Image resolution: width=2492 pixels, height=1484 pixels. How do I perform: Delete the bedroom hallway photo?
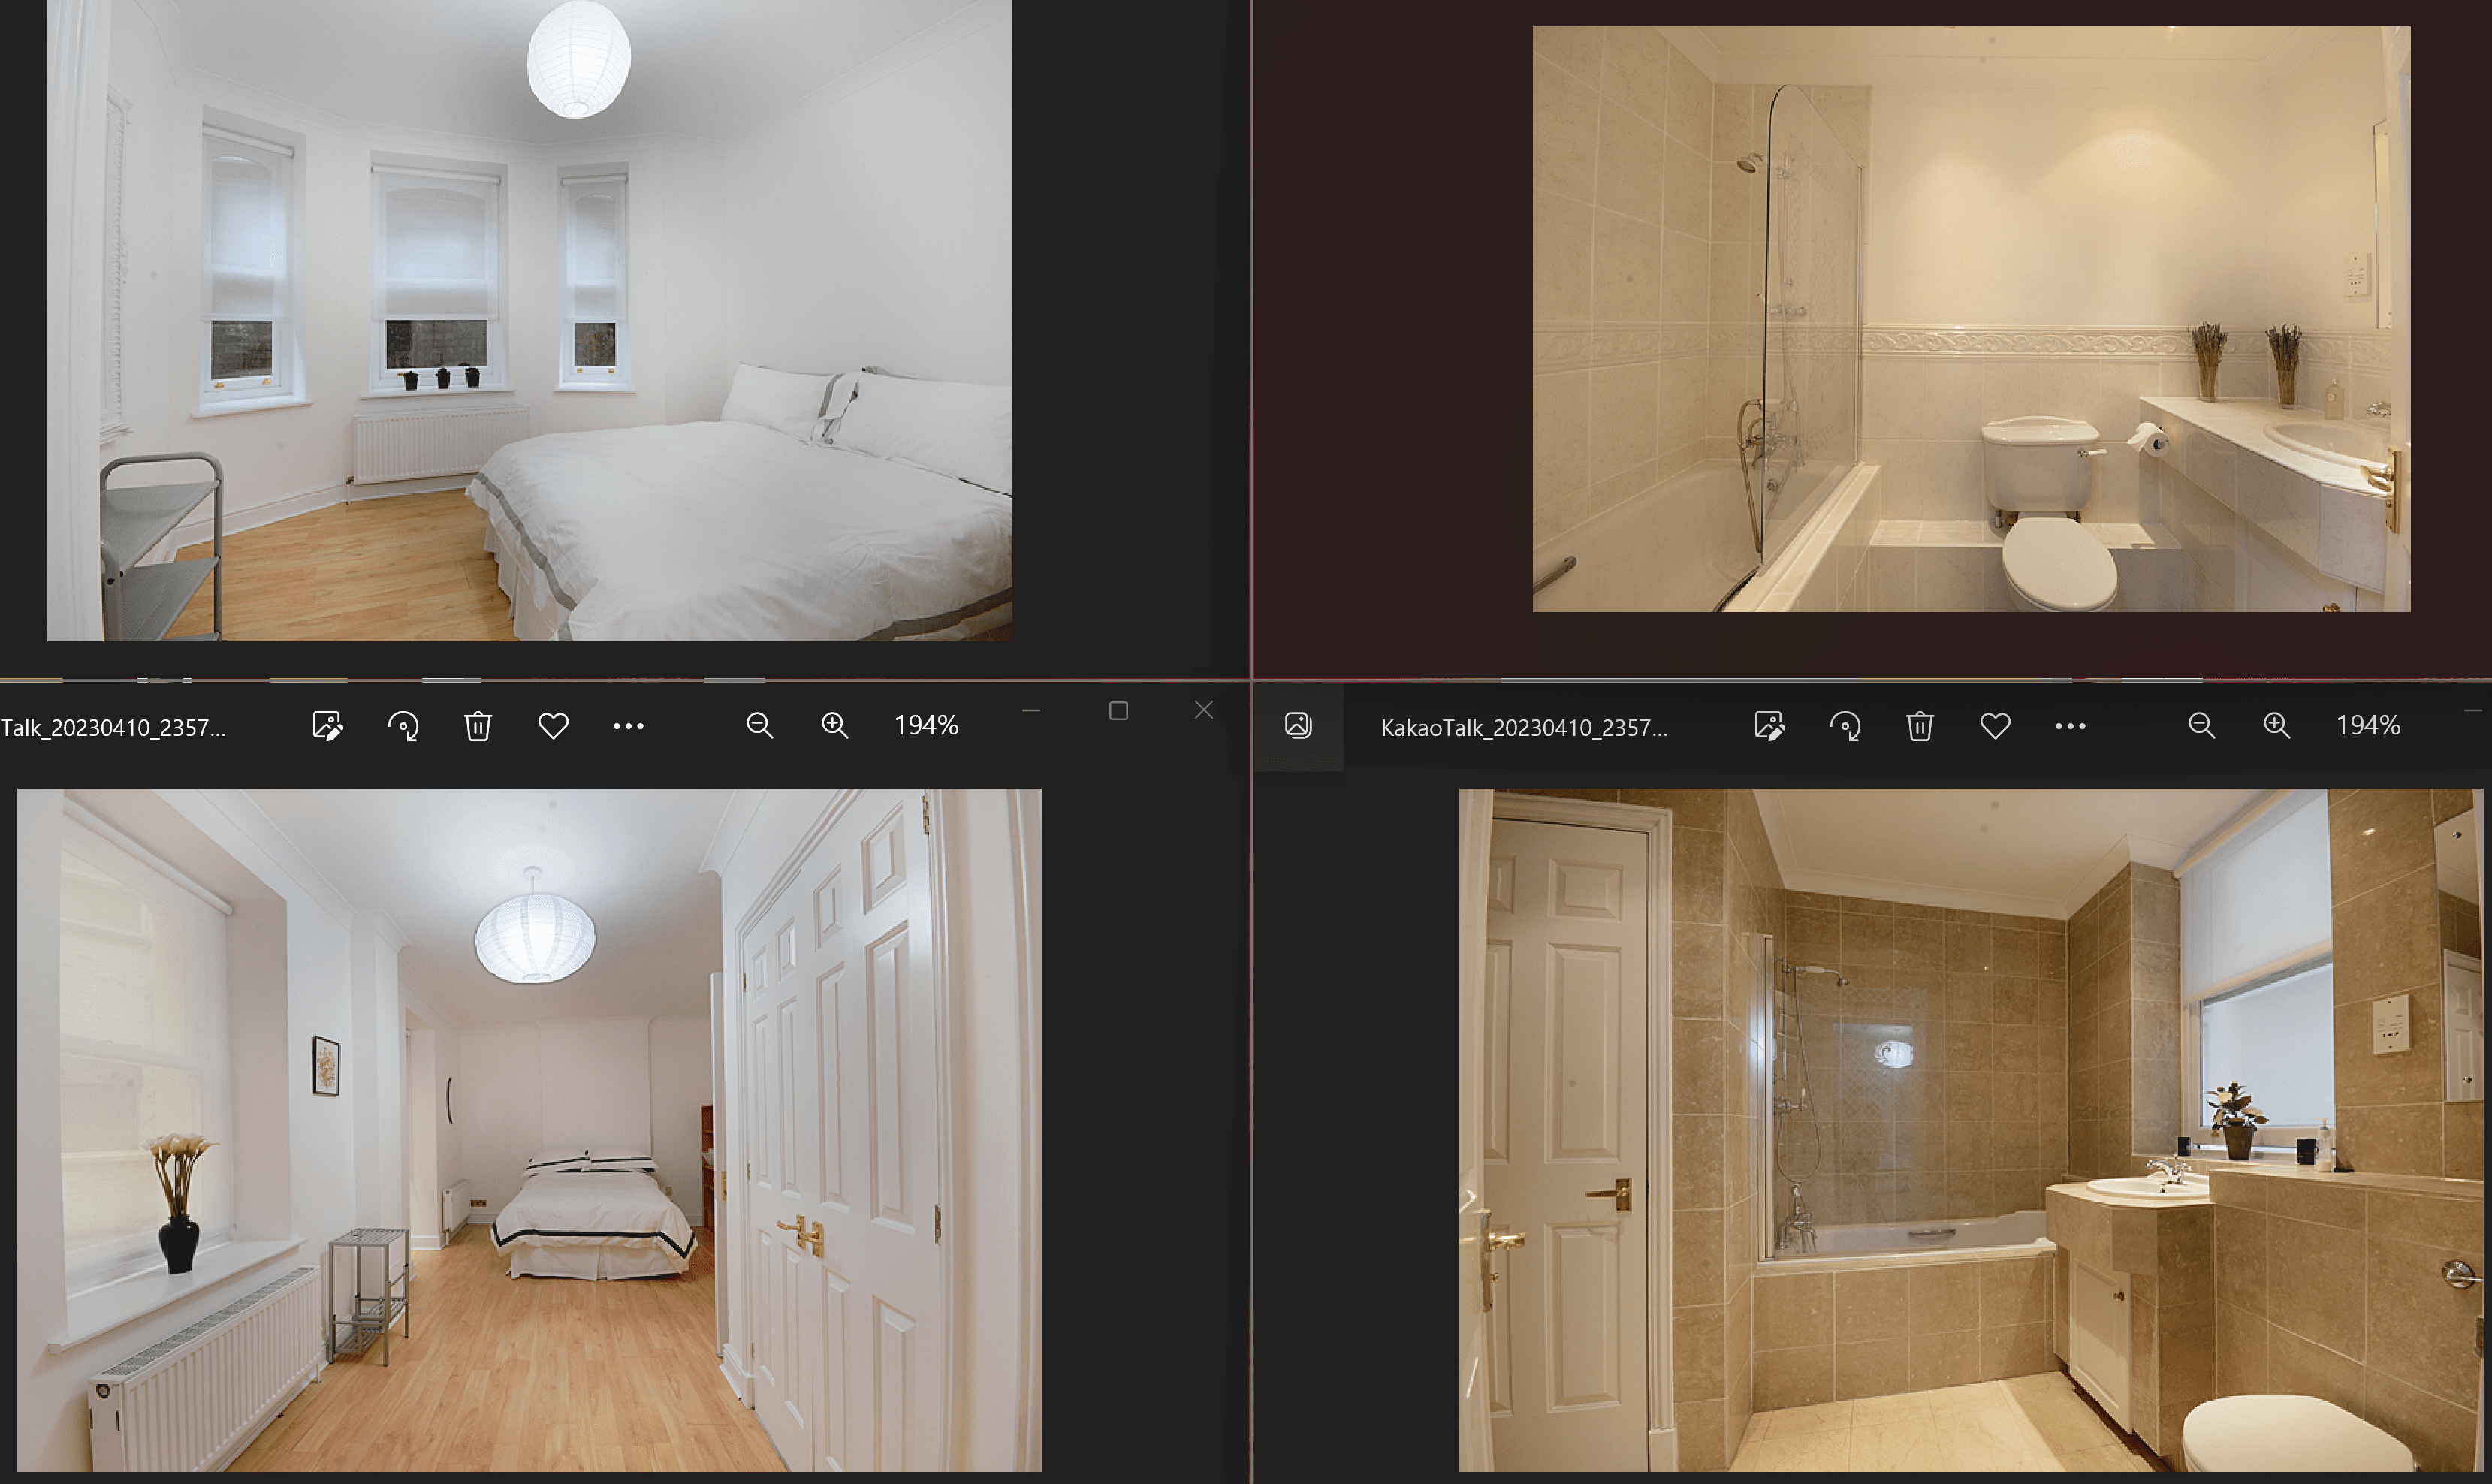point(478,726)
